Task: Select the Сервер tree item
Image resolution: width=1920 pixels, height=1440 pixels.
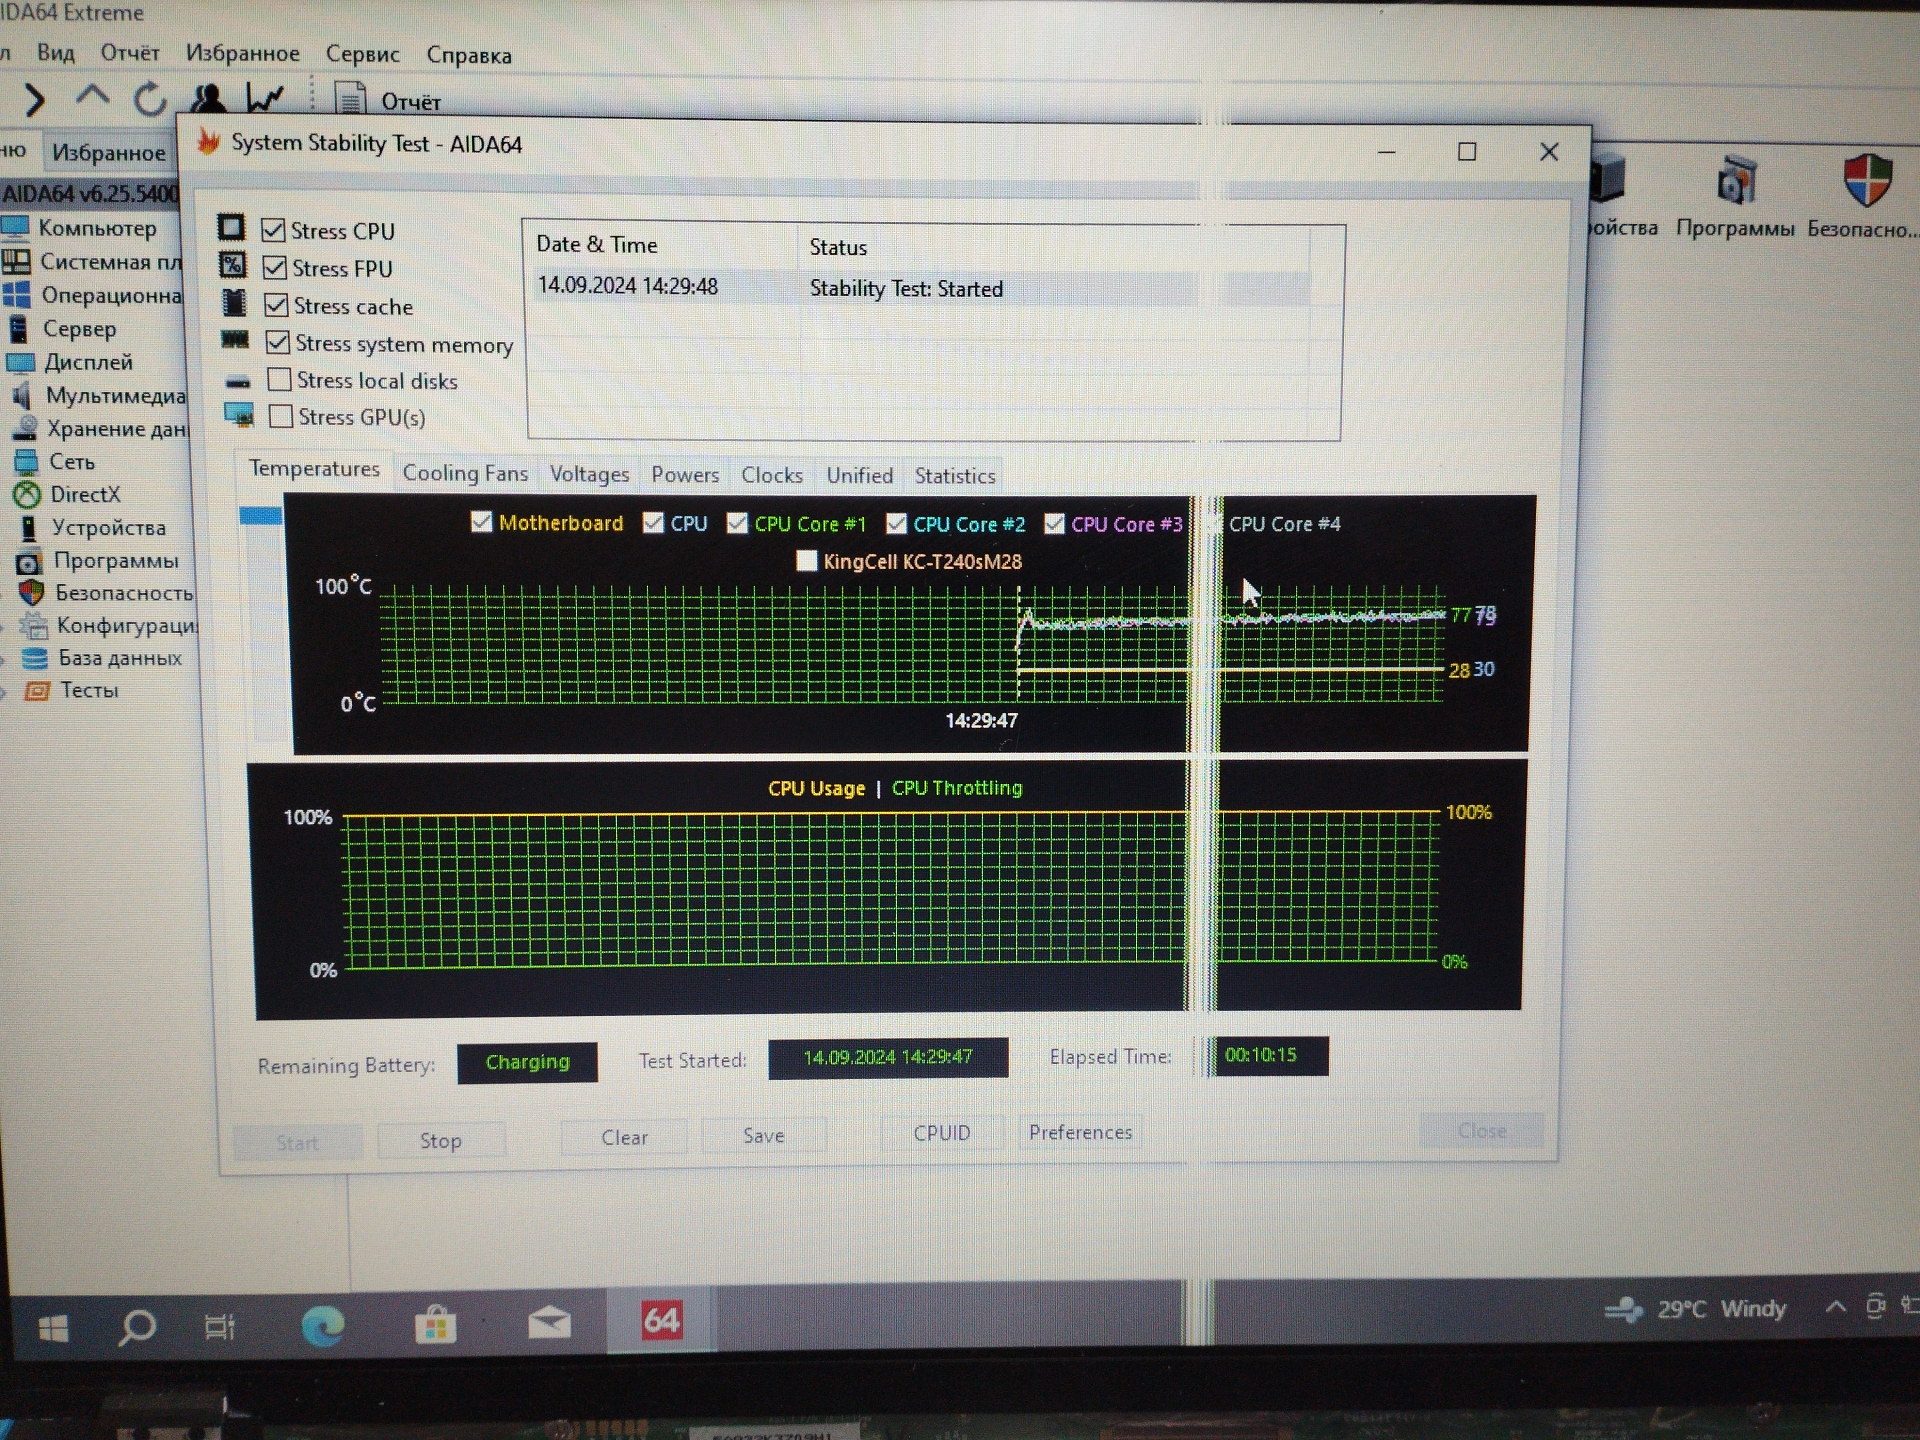Action: (62, 329)
